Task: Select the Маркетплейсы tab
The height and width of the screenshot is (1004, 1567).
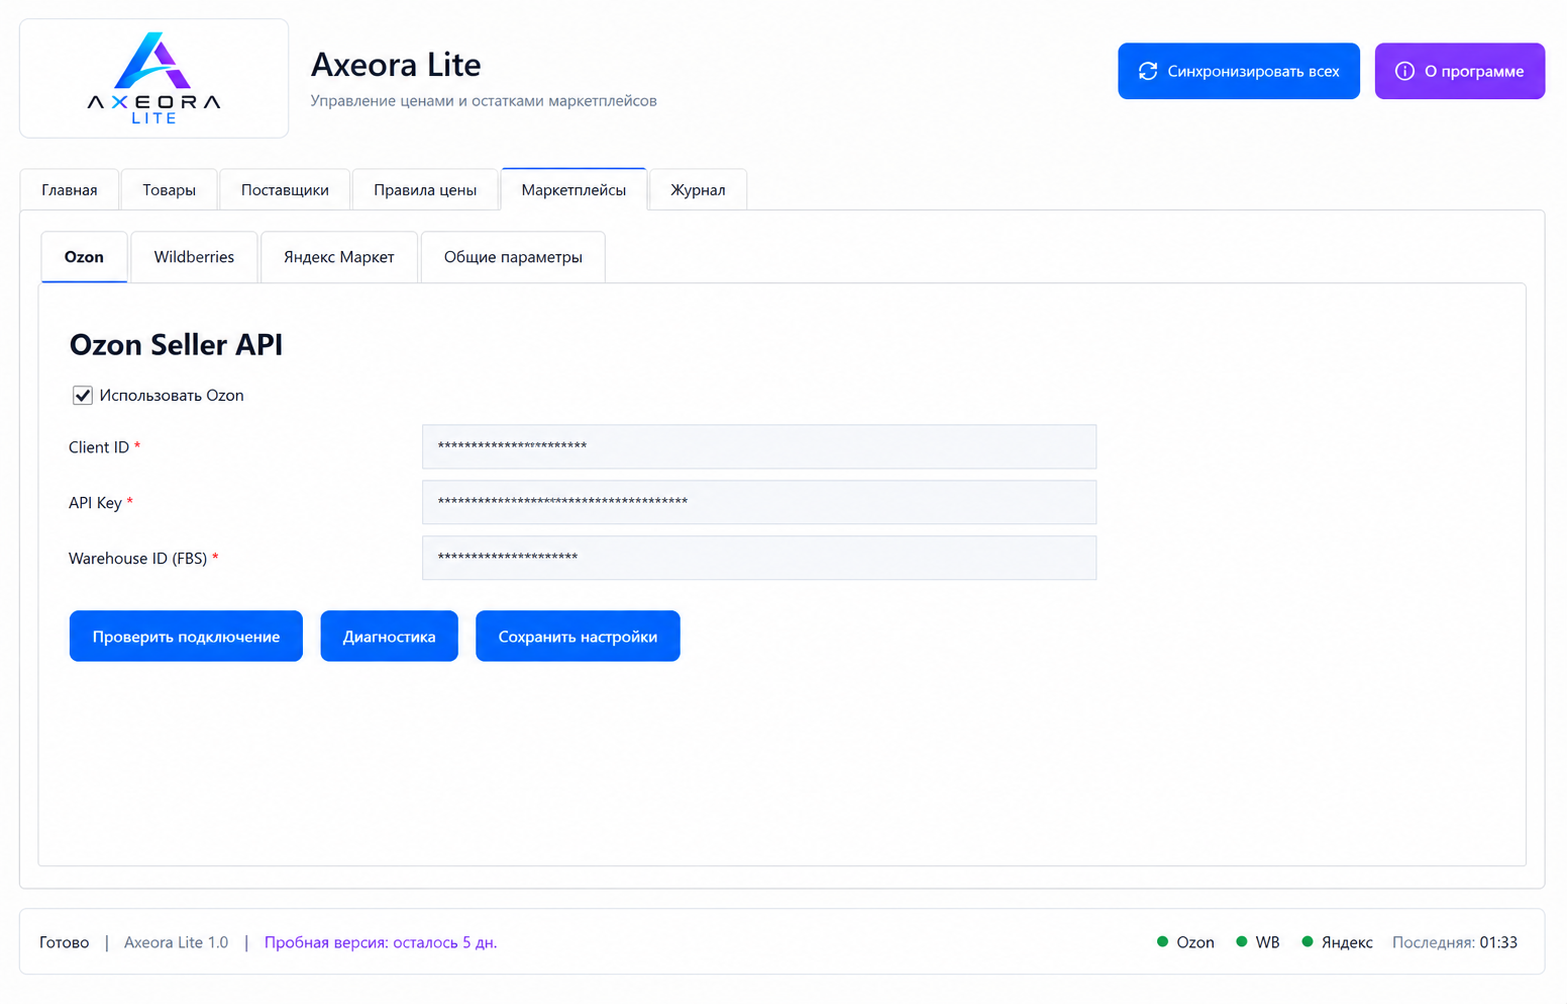Action: [x=574, y=190]
